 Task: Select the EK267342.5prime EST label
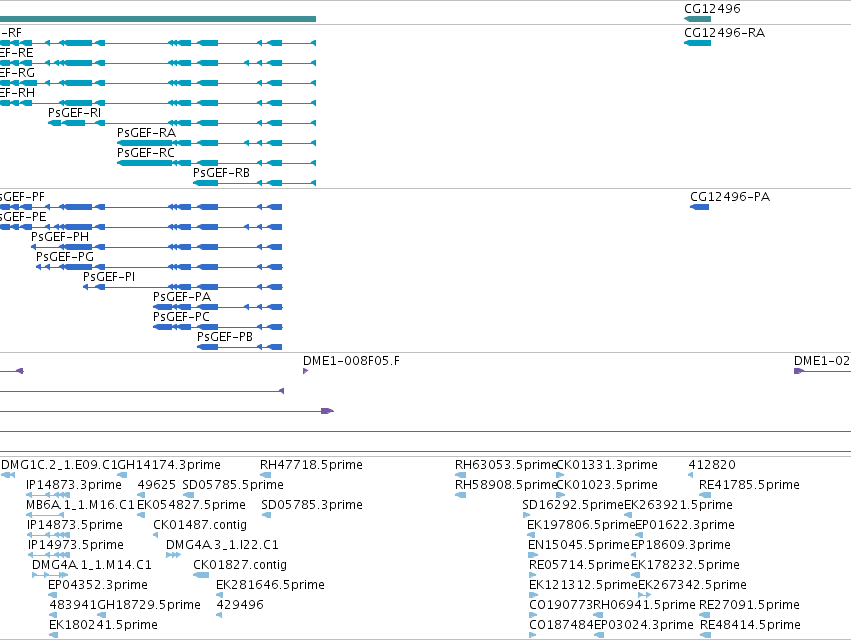tap(693, 585)
